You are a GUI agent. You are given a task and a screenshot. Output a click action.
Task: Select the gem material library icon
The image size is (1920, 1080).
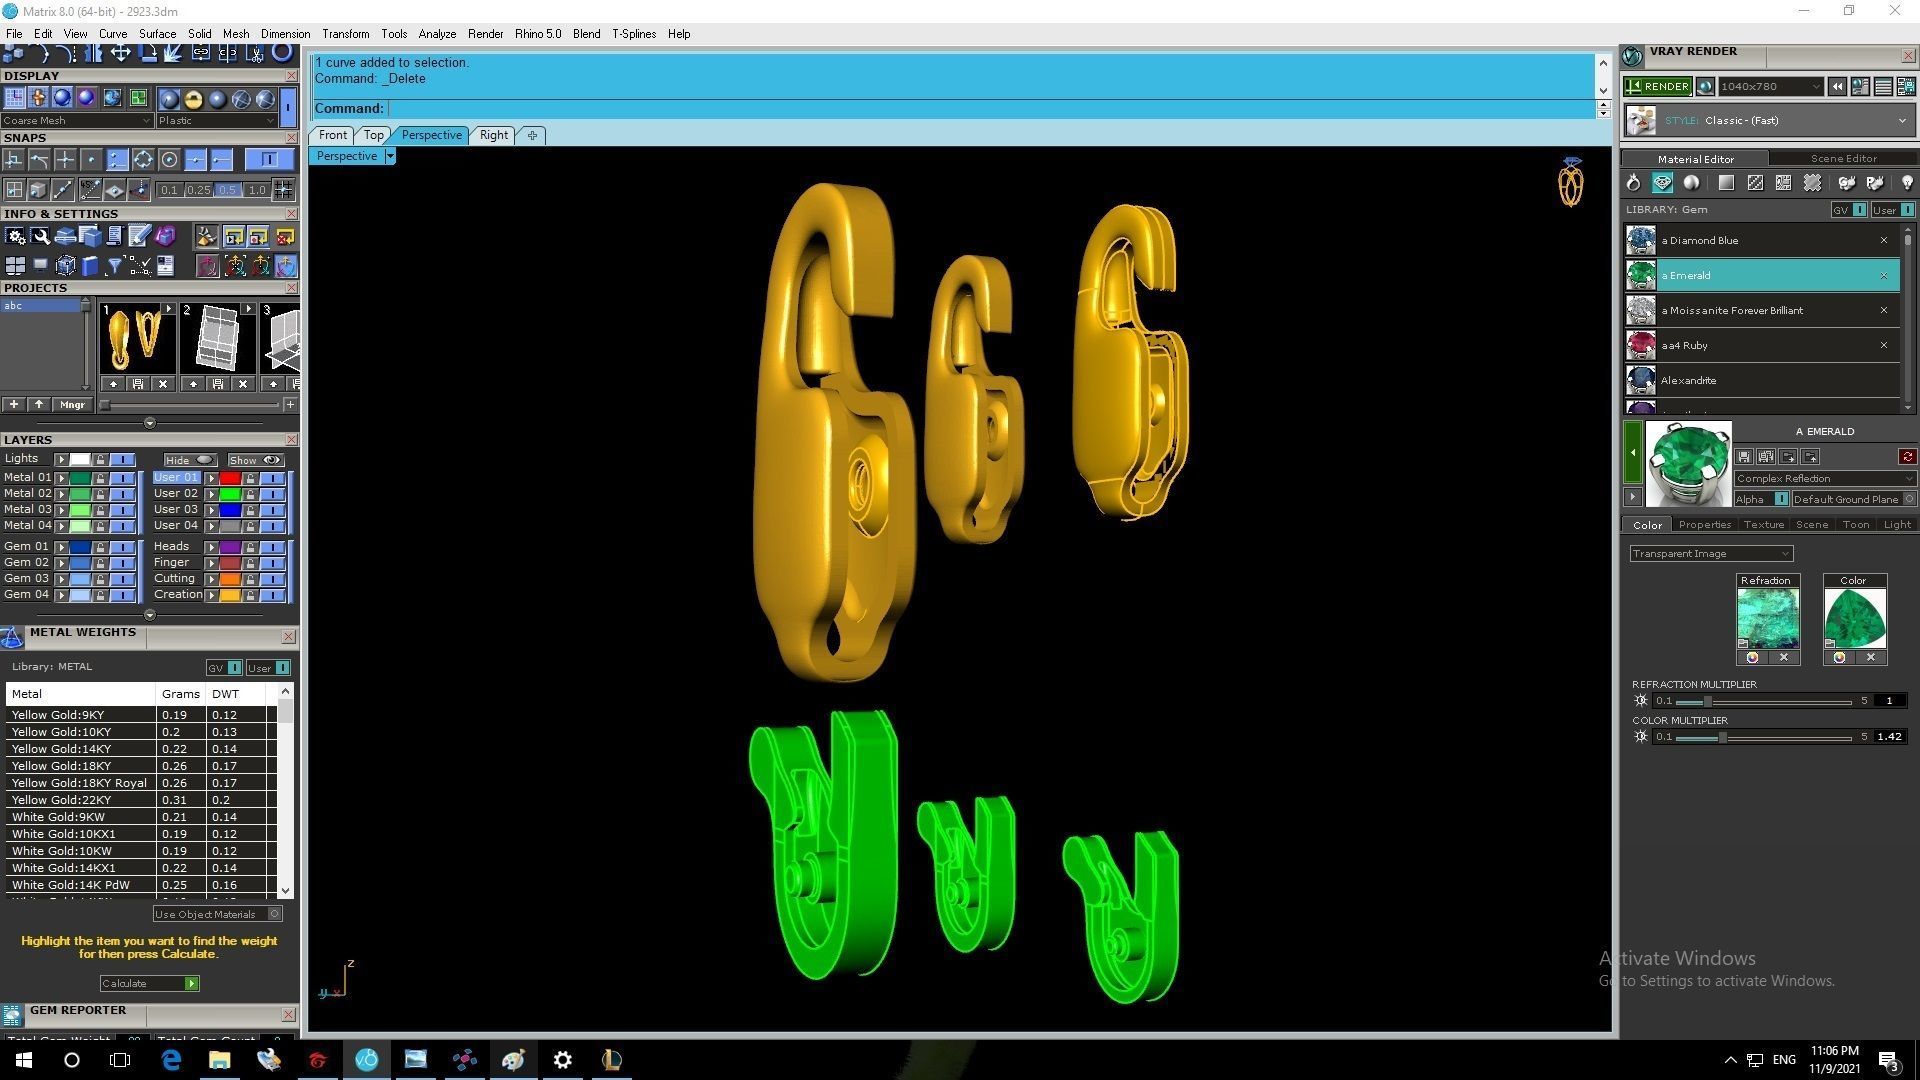click(x=1662, y=183)
